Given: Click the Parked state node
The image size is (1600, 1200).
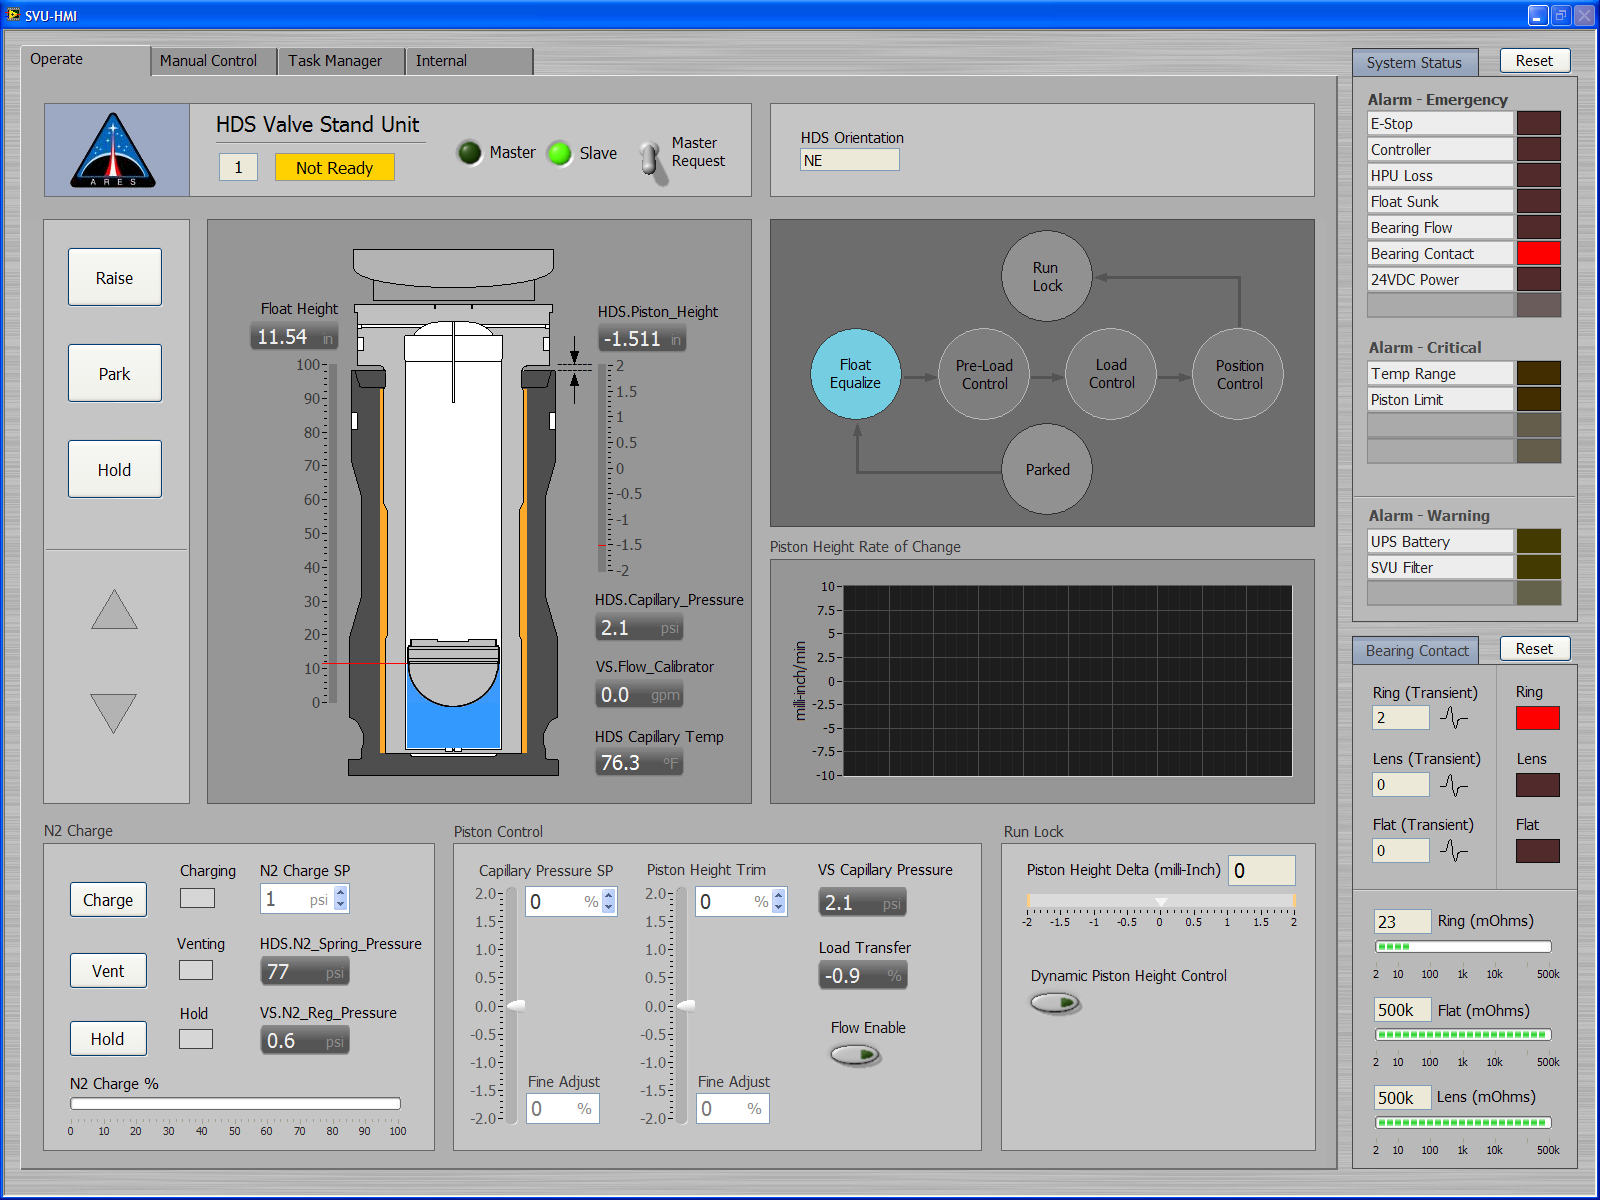Looking at the screenshot, I should pyautogui.click(x=1047, y=469).
